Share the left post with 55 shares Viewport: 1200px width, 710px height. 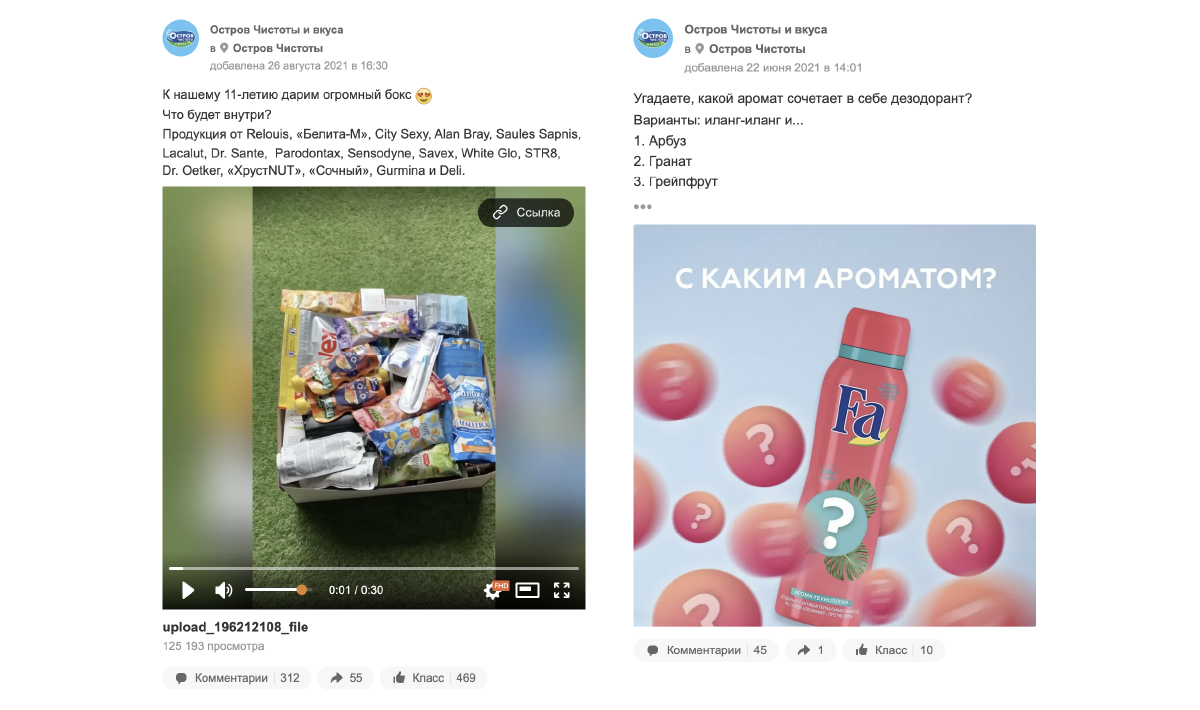(346, 678)
